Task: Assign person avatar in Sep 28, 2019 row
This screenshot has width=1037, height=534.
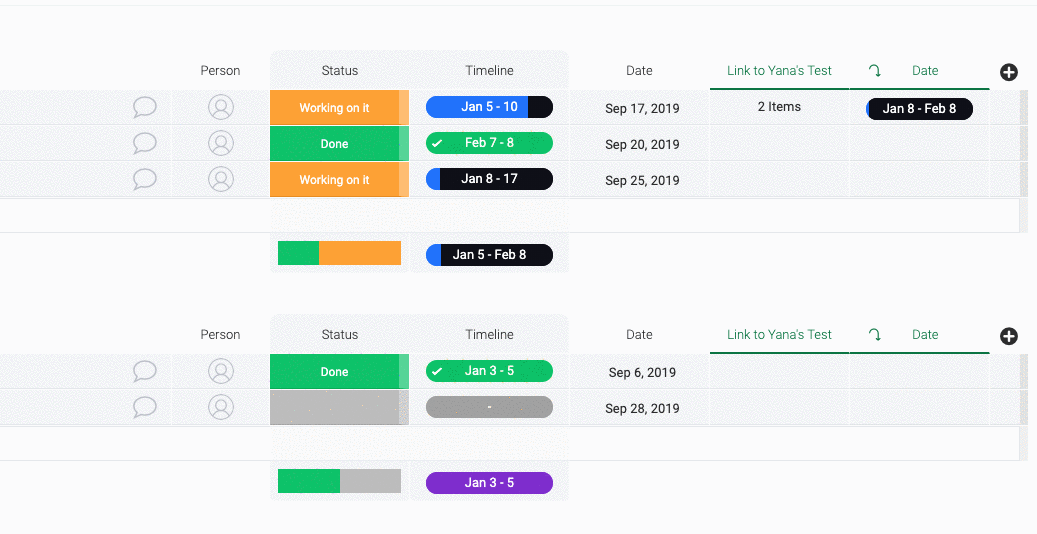Action: 221,407
